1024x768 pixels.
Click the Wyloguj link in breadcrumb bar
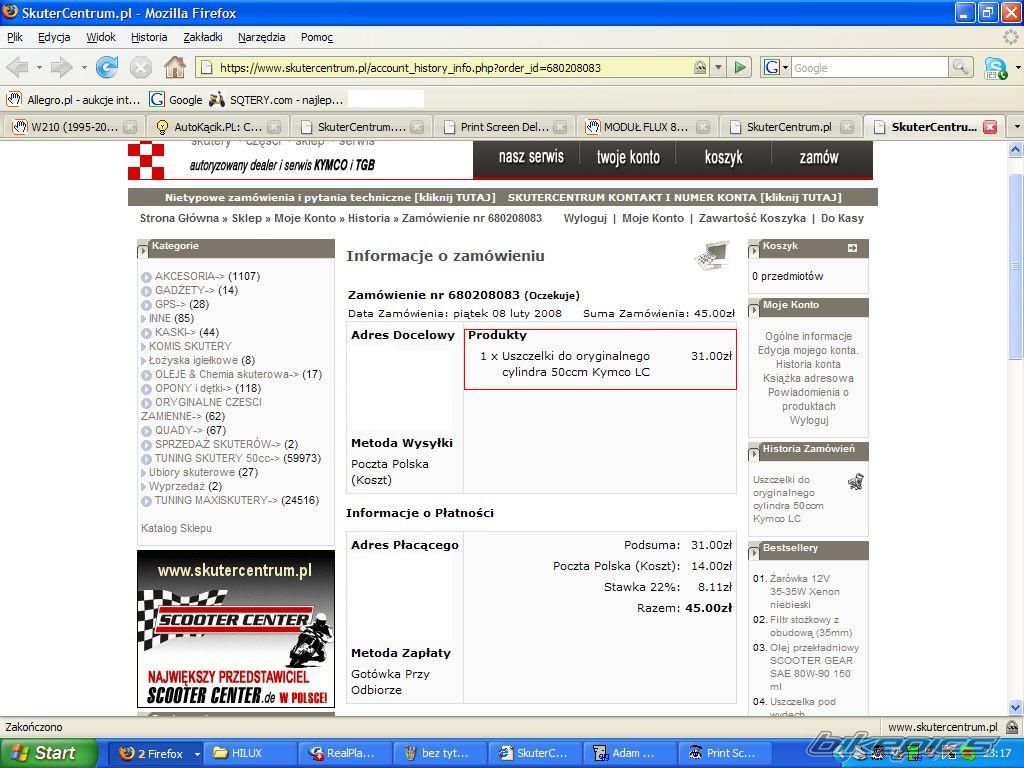pos(585,218)
